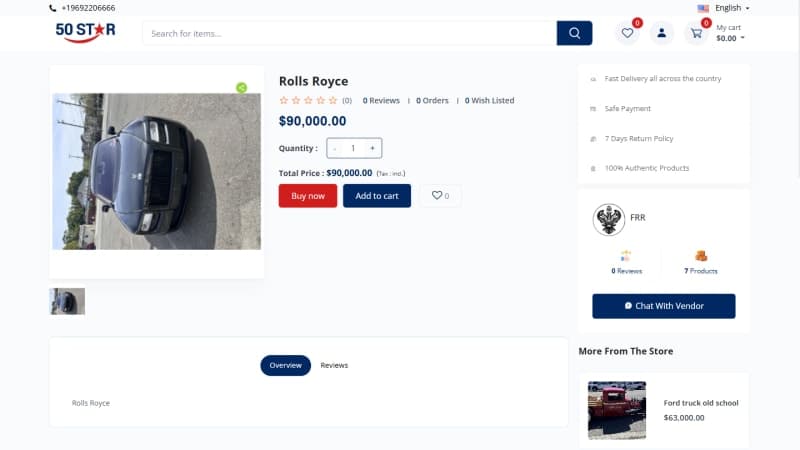
Task: Click the 50 Star logo
Action: pos(85,32)
